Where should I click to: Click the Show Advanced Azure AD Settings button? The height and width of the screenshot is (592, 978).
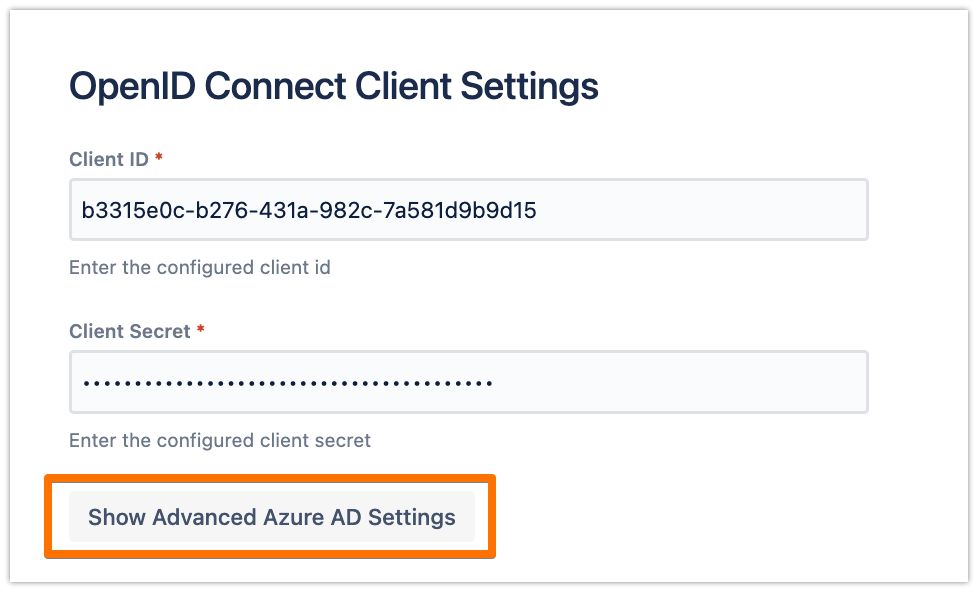coord(271,517)
